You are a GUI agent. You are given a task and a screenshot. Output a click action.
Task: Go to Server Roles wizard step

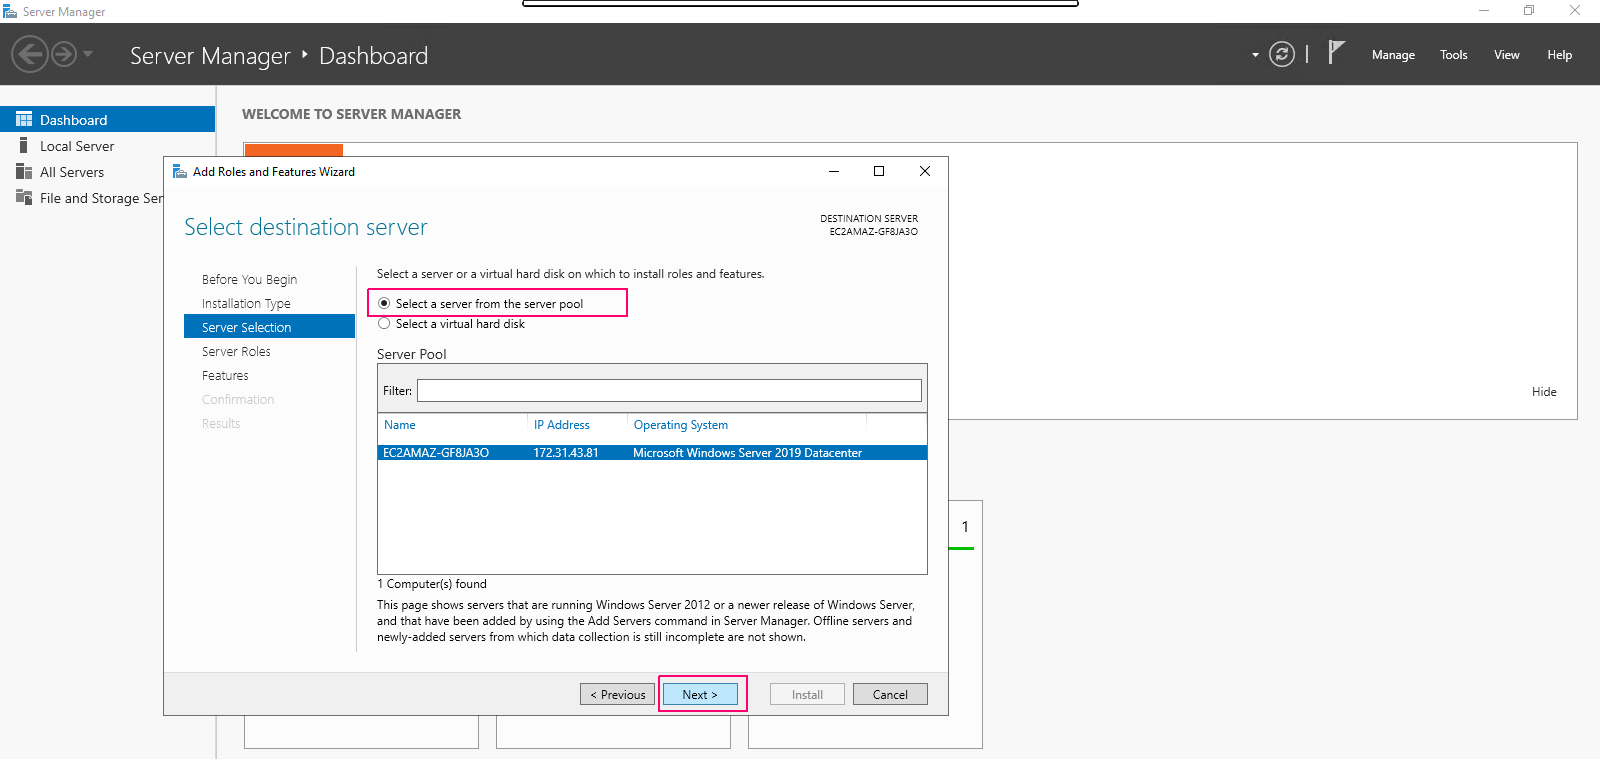(236, 351)
